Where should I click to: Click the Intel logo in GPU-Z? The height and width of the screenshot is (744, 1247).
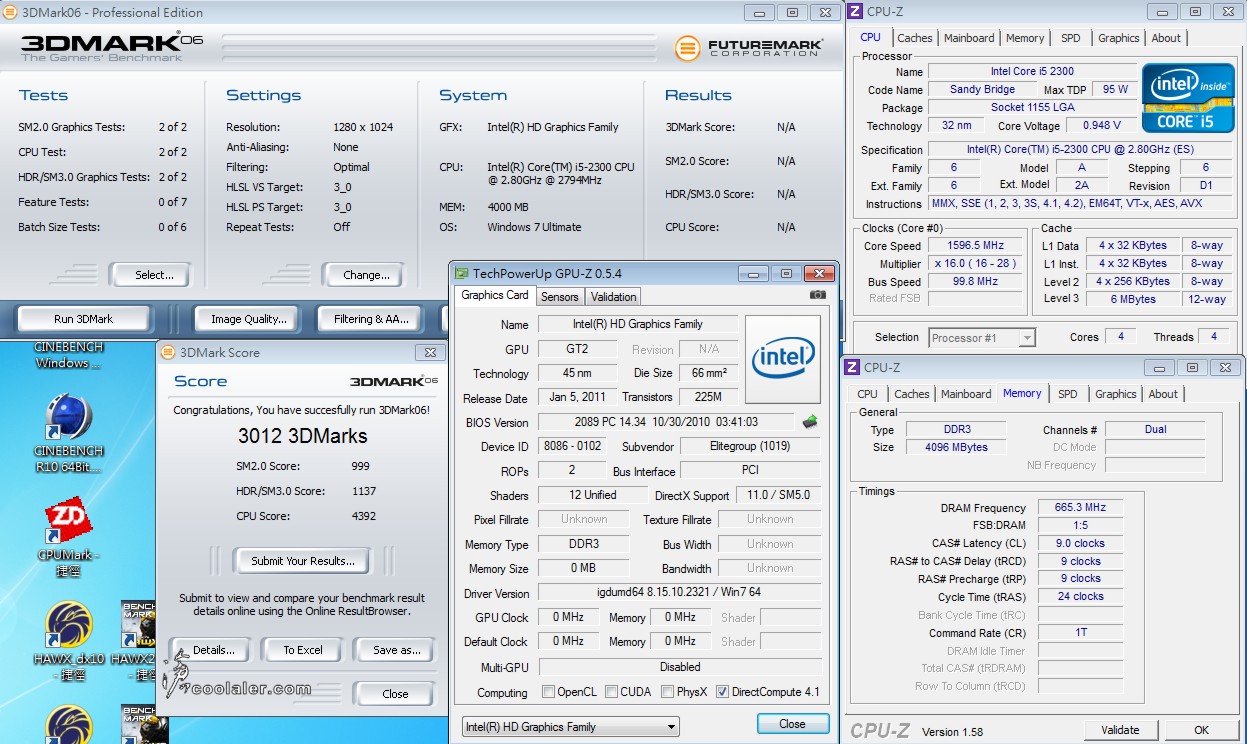pyautogui.click(x=783, y=360)
